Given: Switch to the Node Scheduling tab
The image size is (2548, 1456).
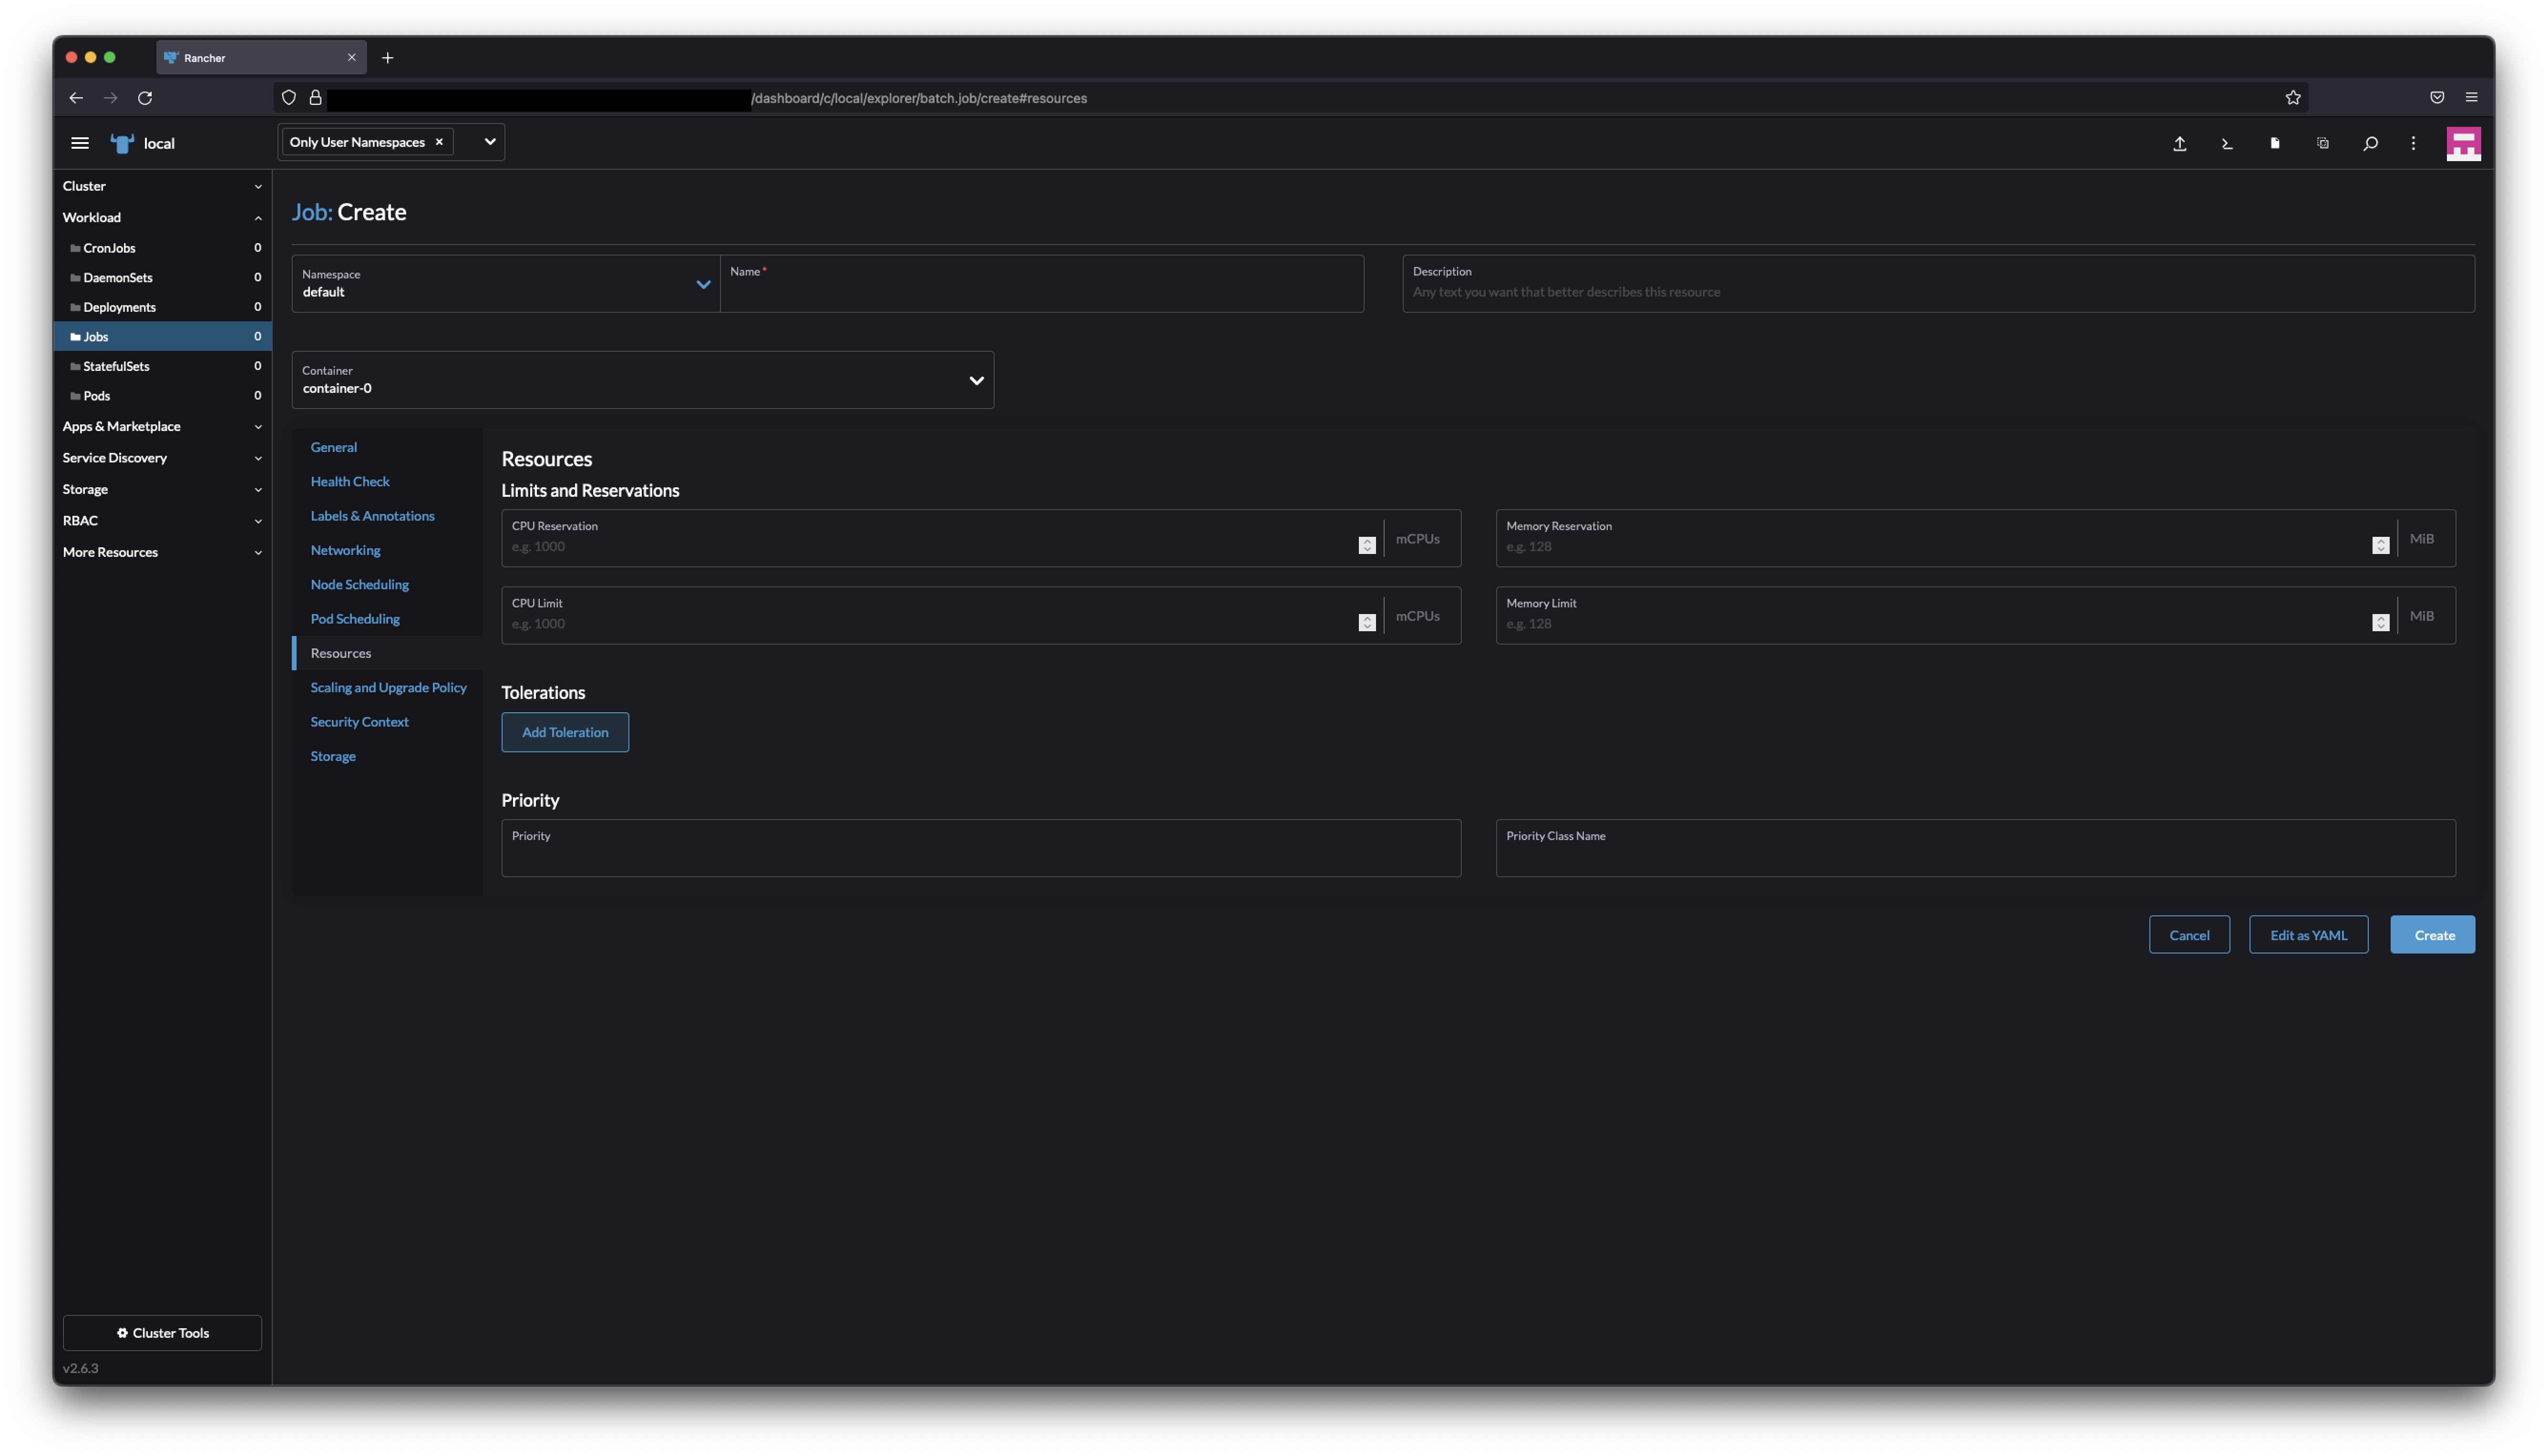Looking at the screenshot, I should 359,584.
